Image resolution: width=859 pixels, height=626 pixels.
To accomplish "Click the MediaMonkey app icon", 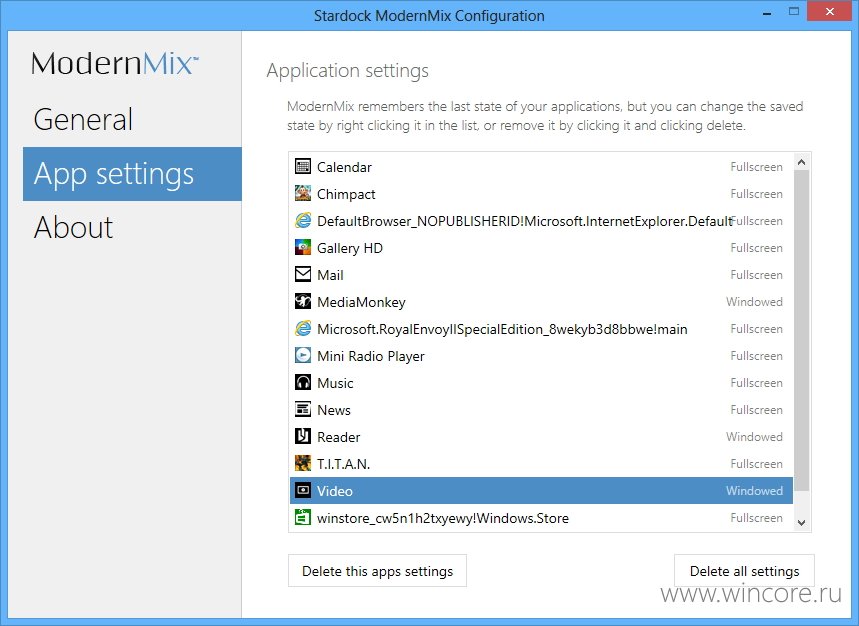I will click(303, 301).
